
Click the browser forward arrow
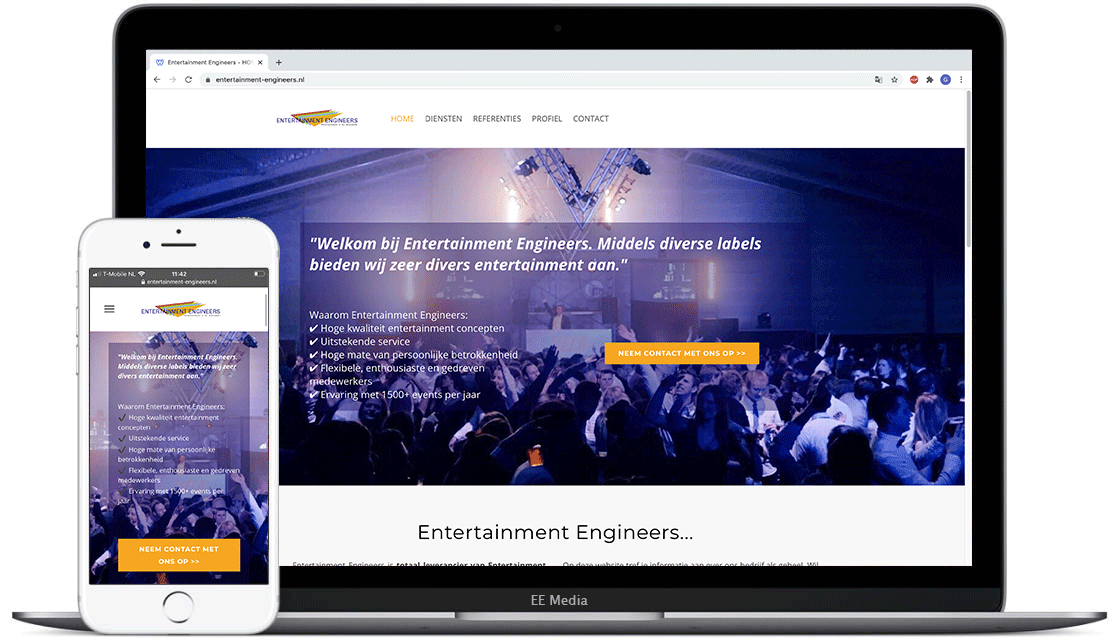pyautogui.click(x=173, y=79)
